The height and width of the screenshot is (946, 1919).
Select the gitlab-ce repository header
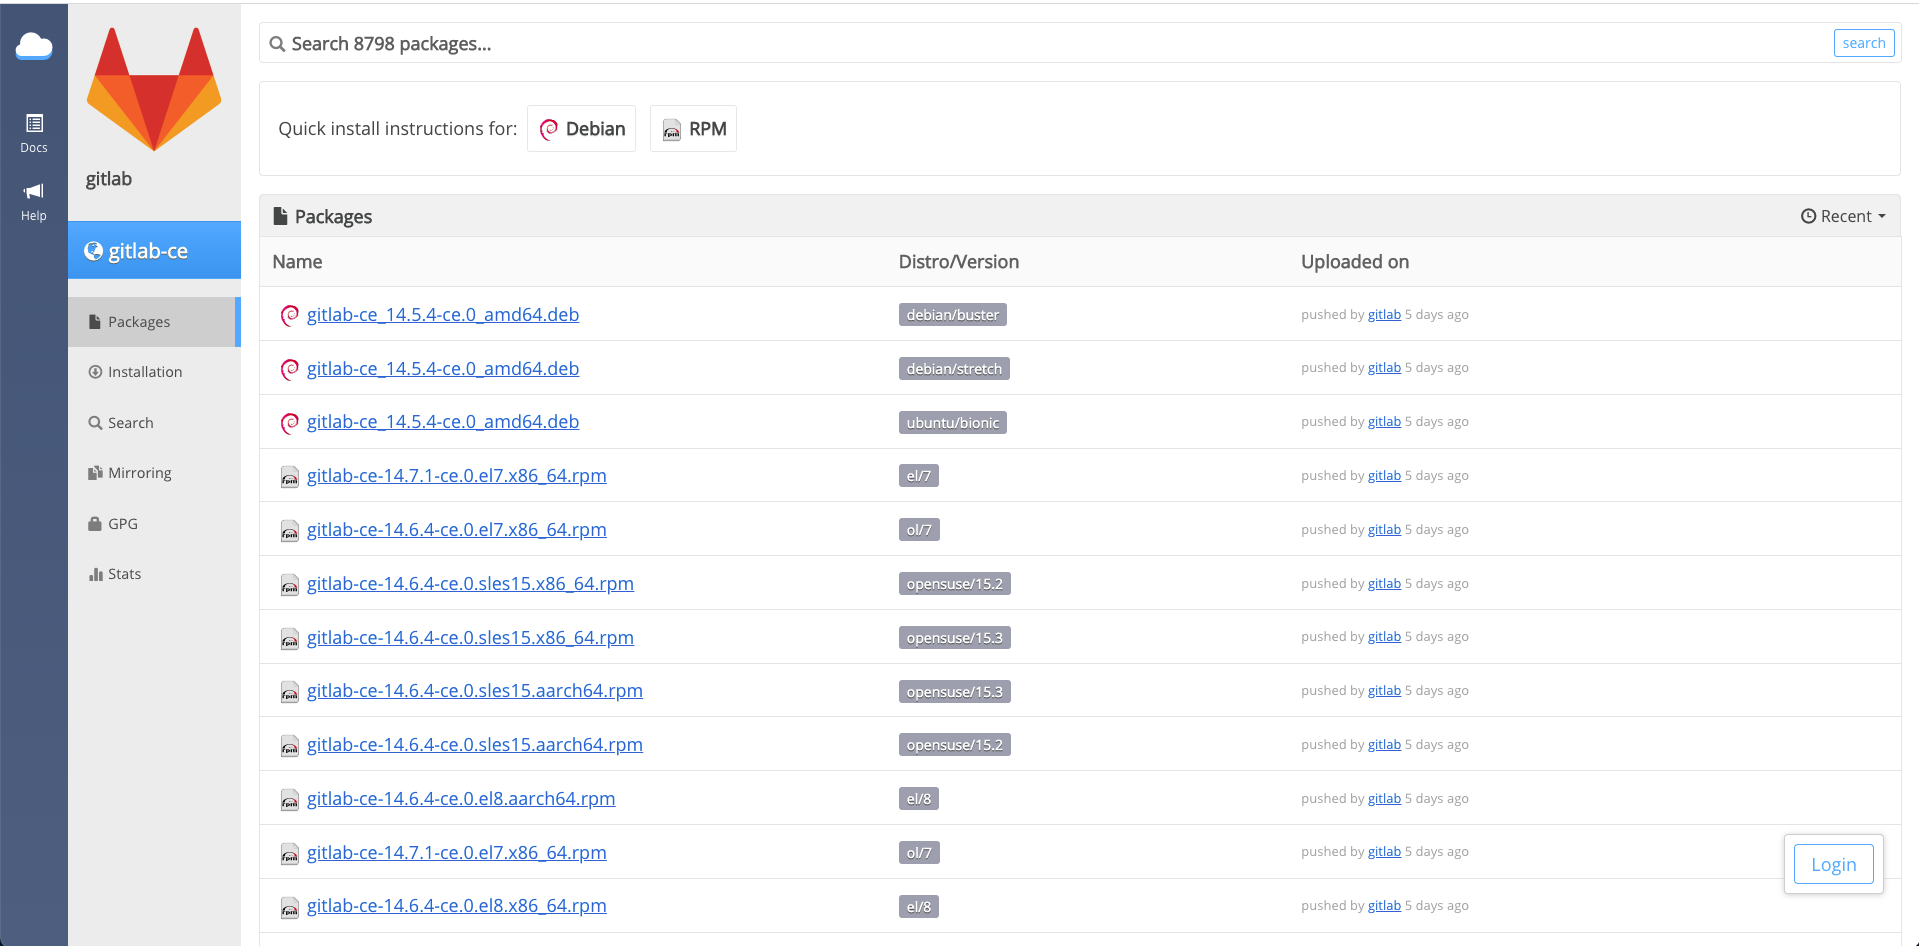154,250
